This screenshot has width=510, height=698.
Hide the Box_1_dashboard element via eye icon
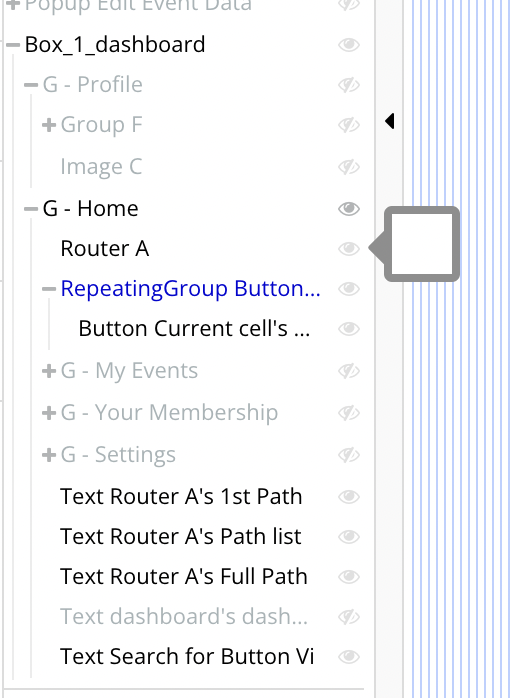click(348, 45)
